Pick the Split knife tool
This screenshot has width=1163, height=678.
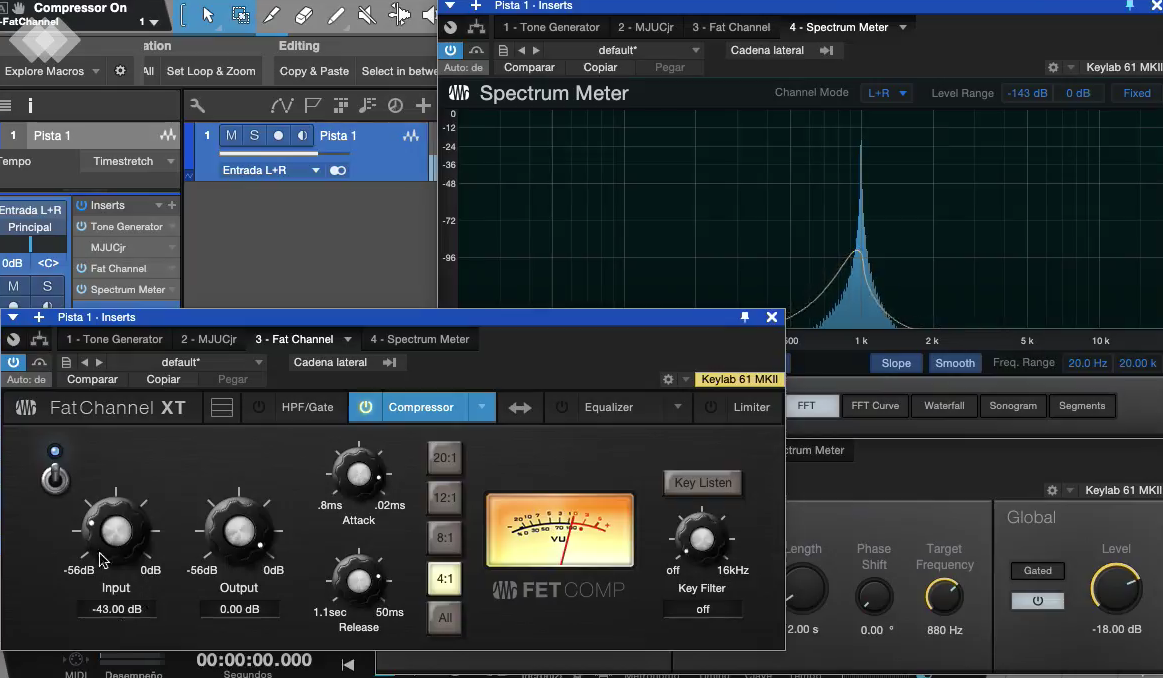(271, 15)
